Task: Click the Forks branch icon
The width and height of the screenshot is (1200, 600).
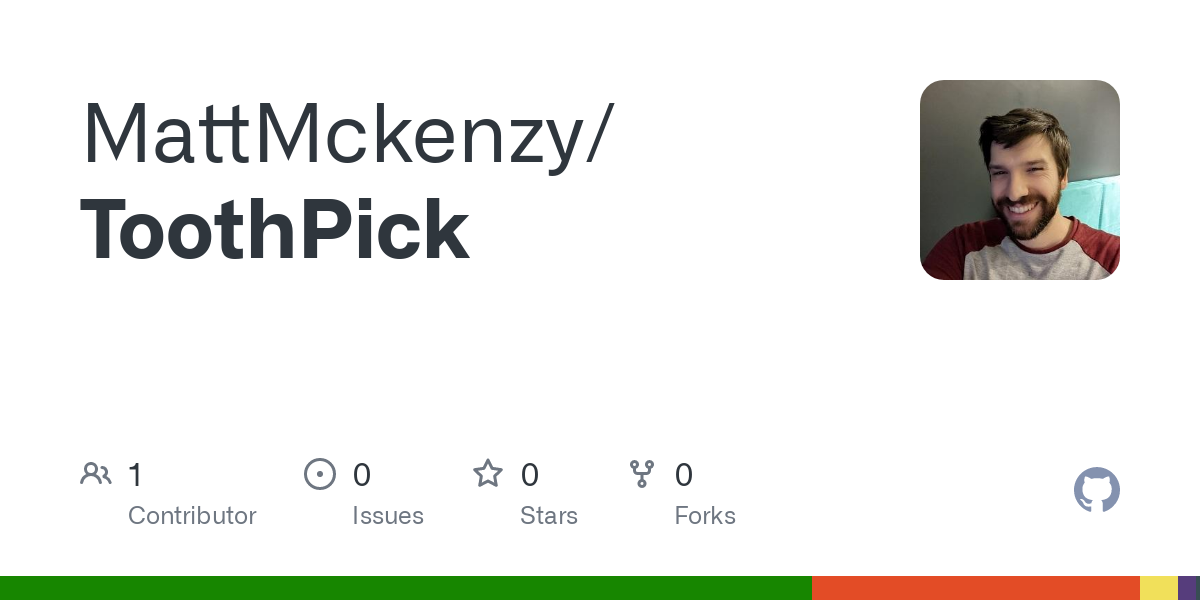Action: (642, 474)
